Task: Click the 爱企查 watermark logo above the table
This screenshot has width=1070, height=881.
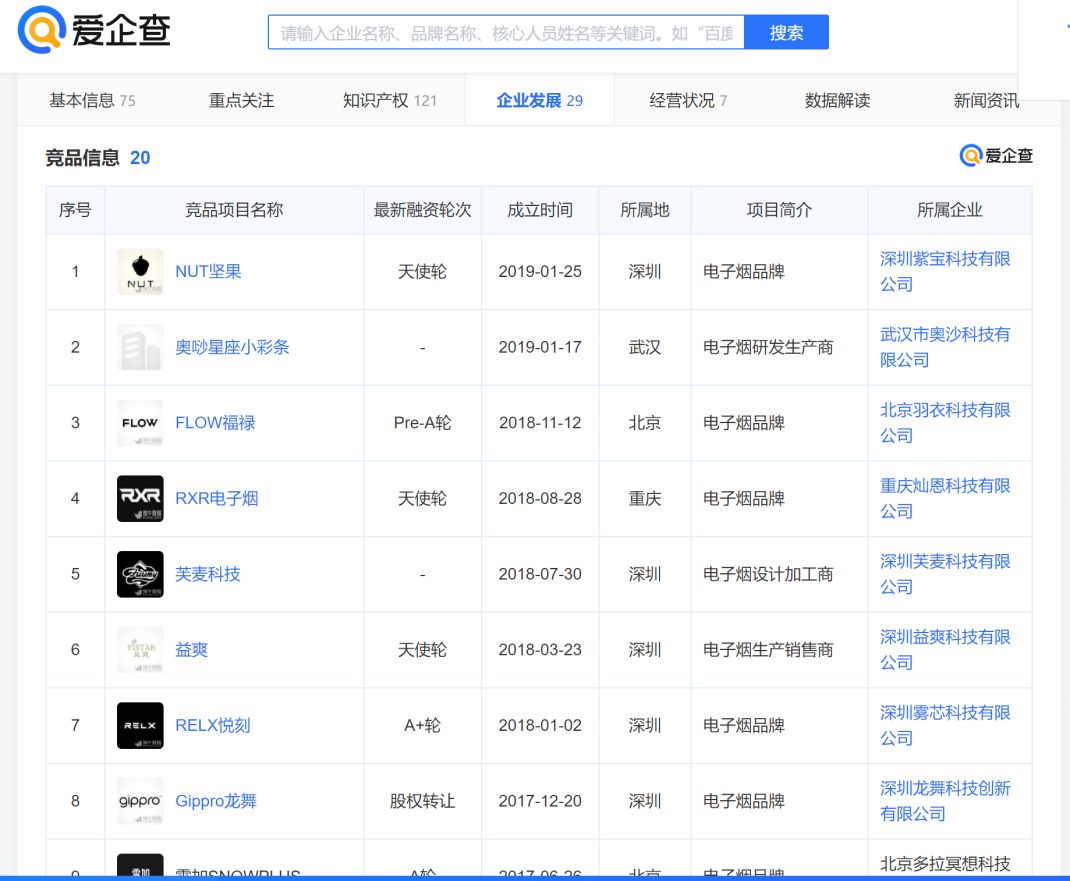Action: pos(996,157)
